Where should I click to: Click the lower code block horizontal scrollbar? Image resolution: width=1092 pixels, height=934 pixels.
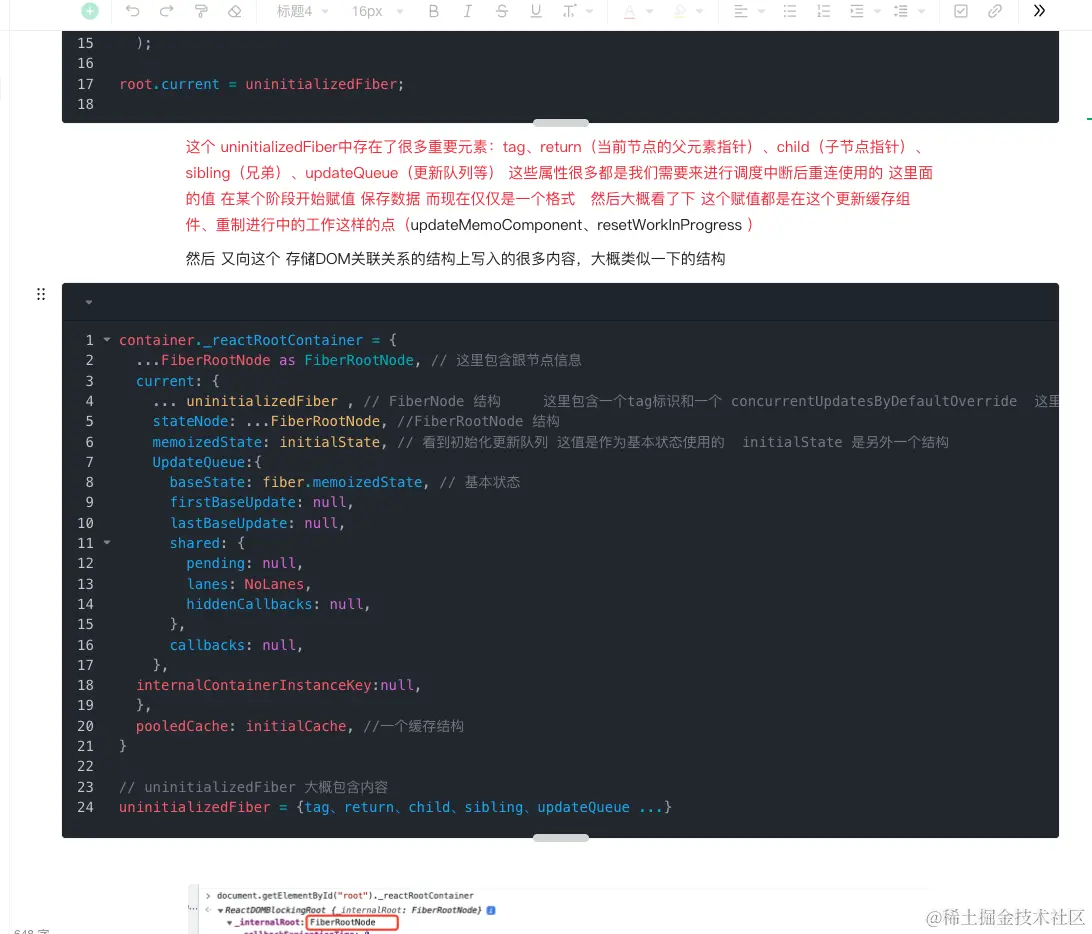(x=561, y=838)
